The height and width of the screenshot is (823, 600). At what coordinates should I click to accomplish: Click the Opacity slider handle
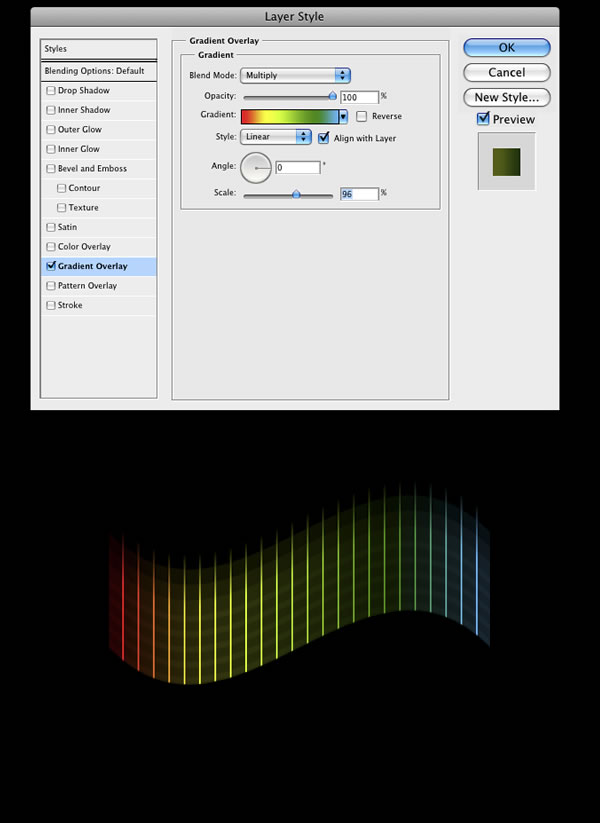pos(332,96)
